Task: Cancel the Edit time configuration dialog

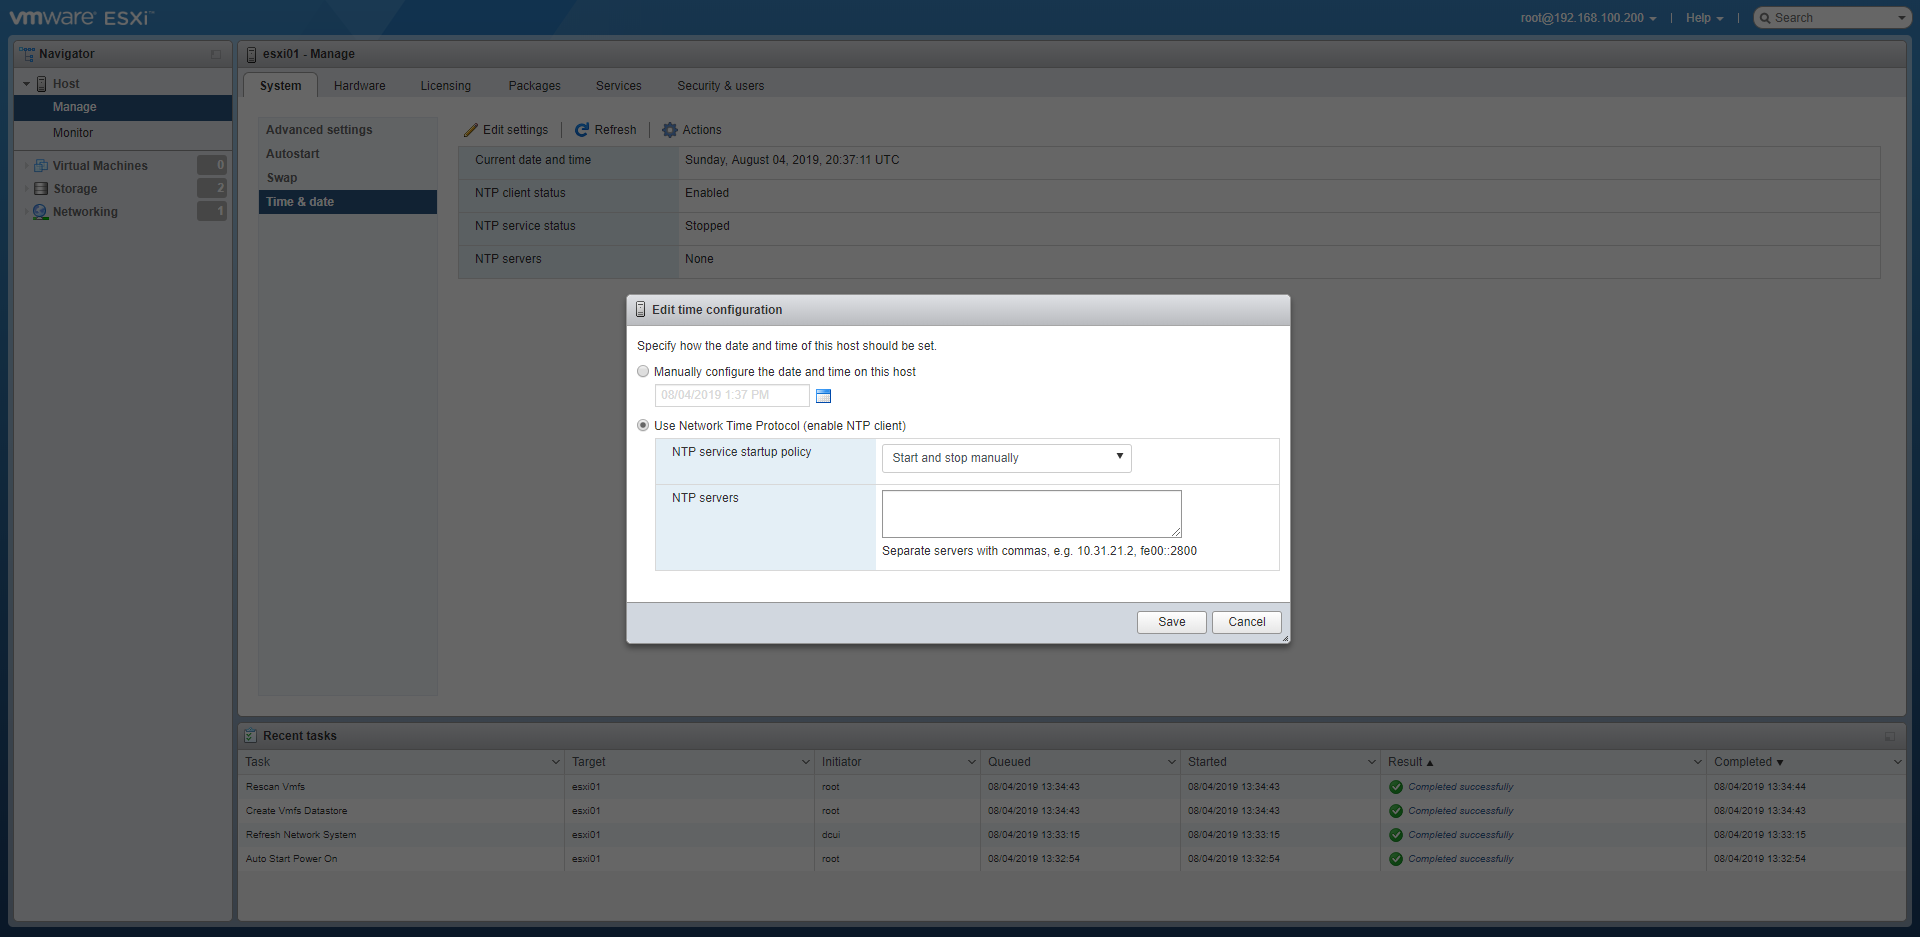Action: pos(1246,622)
